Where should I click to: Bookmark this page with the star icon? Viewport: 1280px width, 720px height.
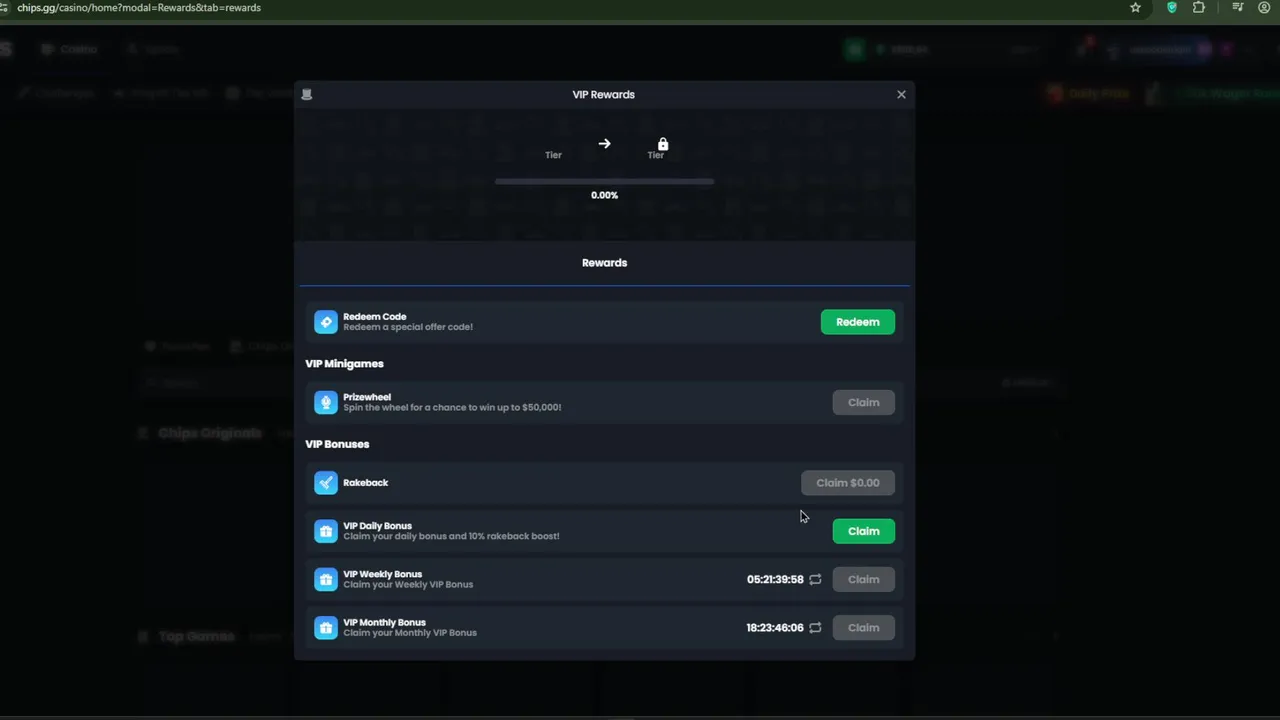coord(1135,7)
